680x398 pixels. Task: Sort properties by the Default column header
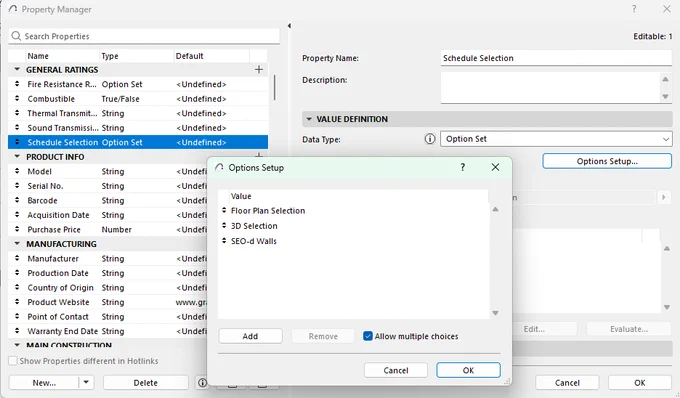pos(211,56)
